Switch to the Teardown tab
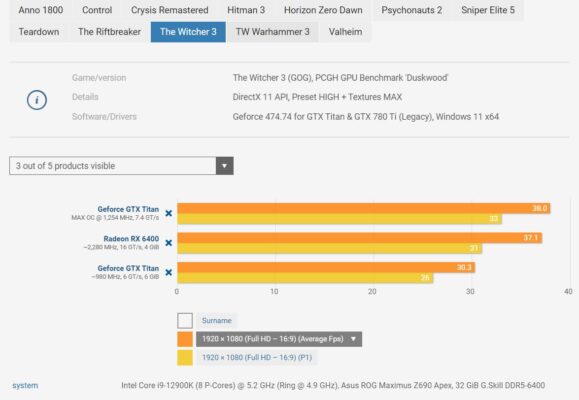Viewport: 579px width, 400px height. (x=39, y=32)
